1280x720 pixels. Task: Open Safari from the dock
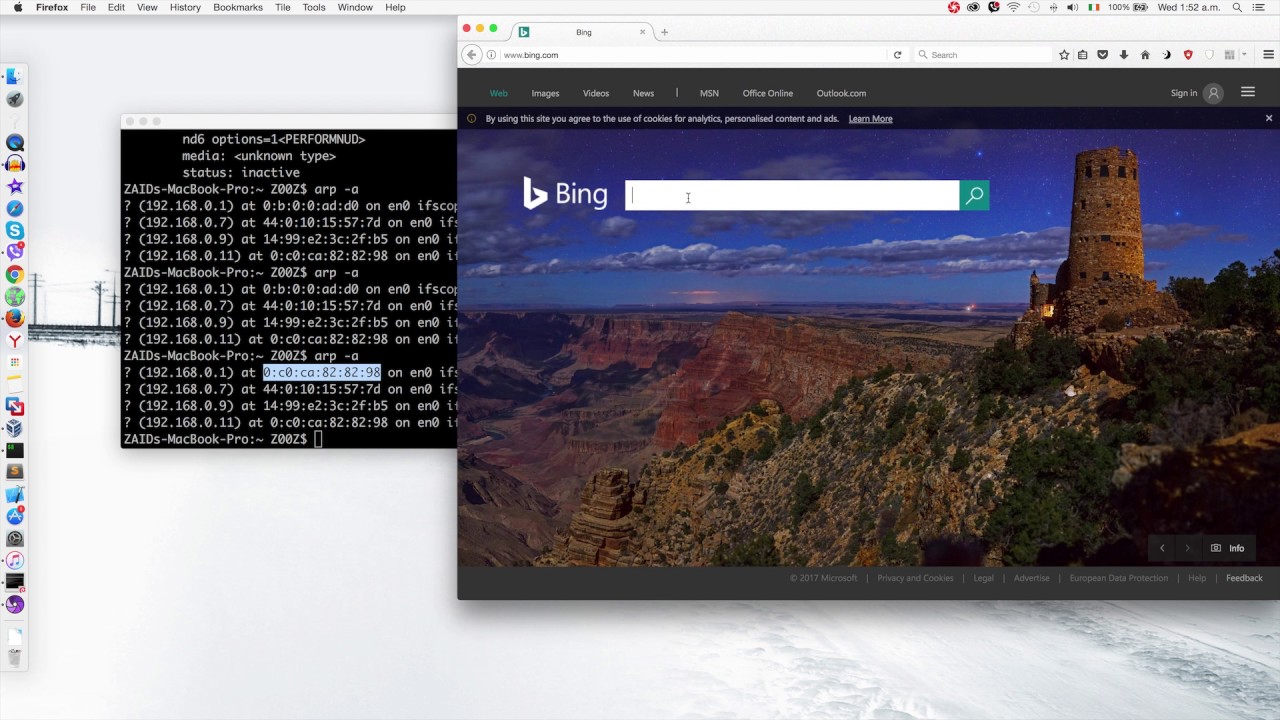tap(14, 209)
